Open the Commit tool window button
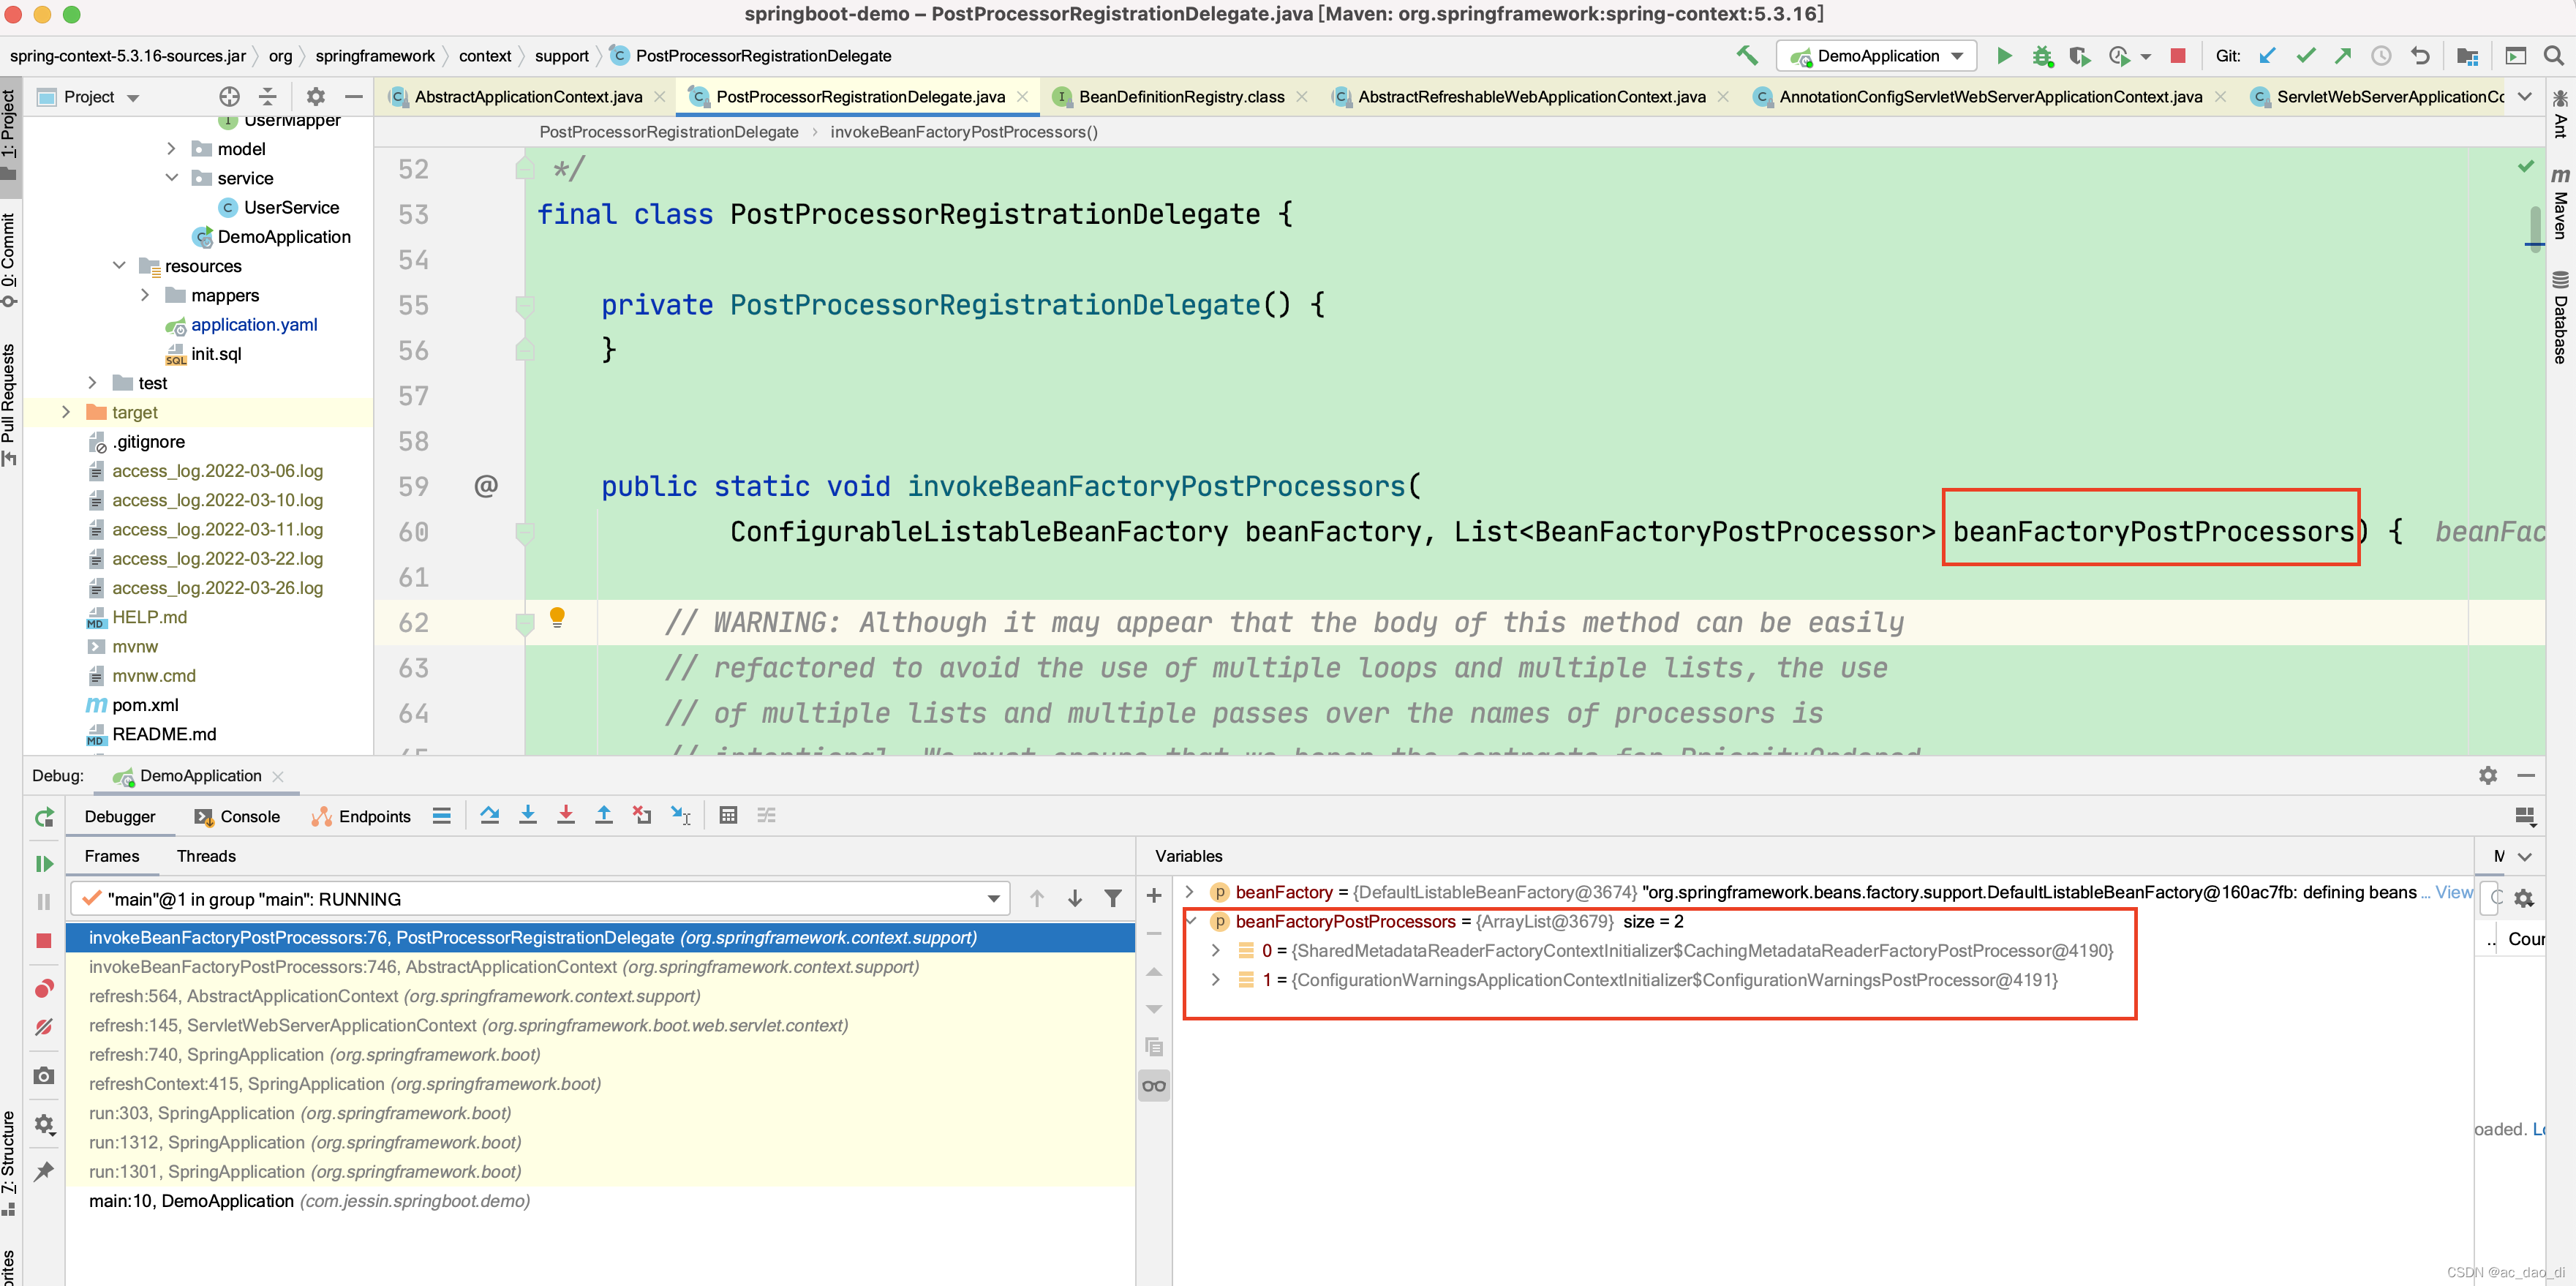Image resolution: width=2576 pixels, height=1286 pixels. [x=9, y=260]
